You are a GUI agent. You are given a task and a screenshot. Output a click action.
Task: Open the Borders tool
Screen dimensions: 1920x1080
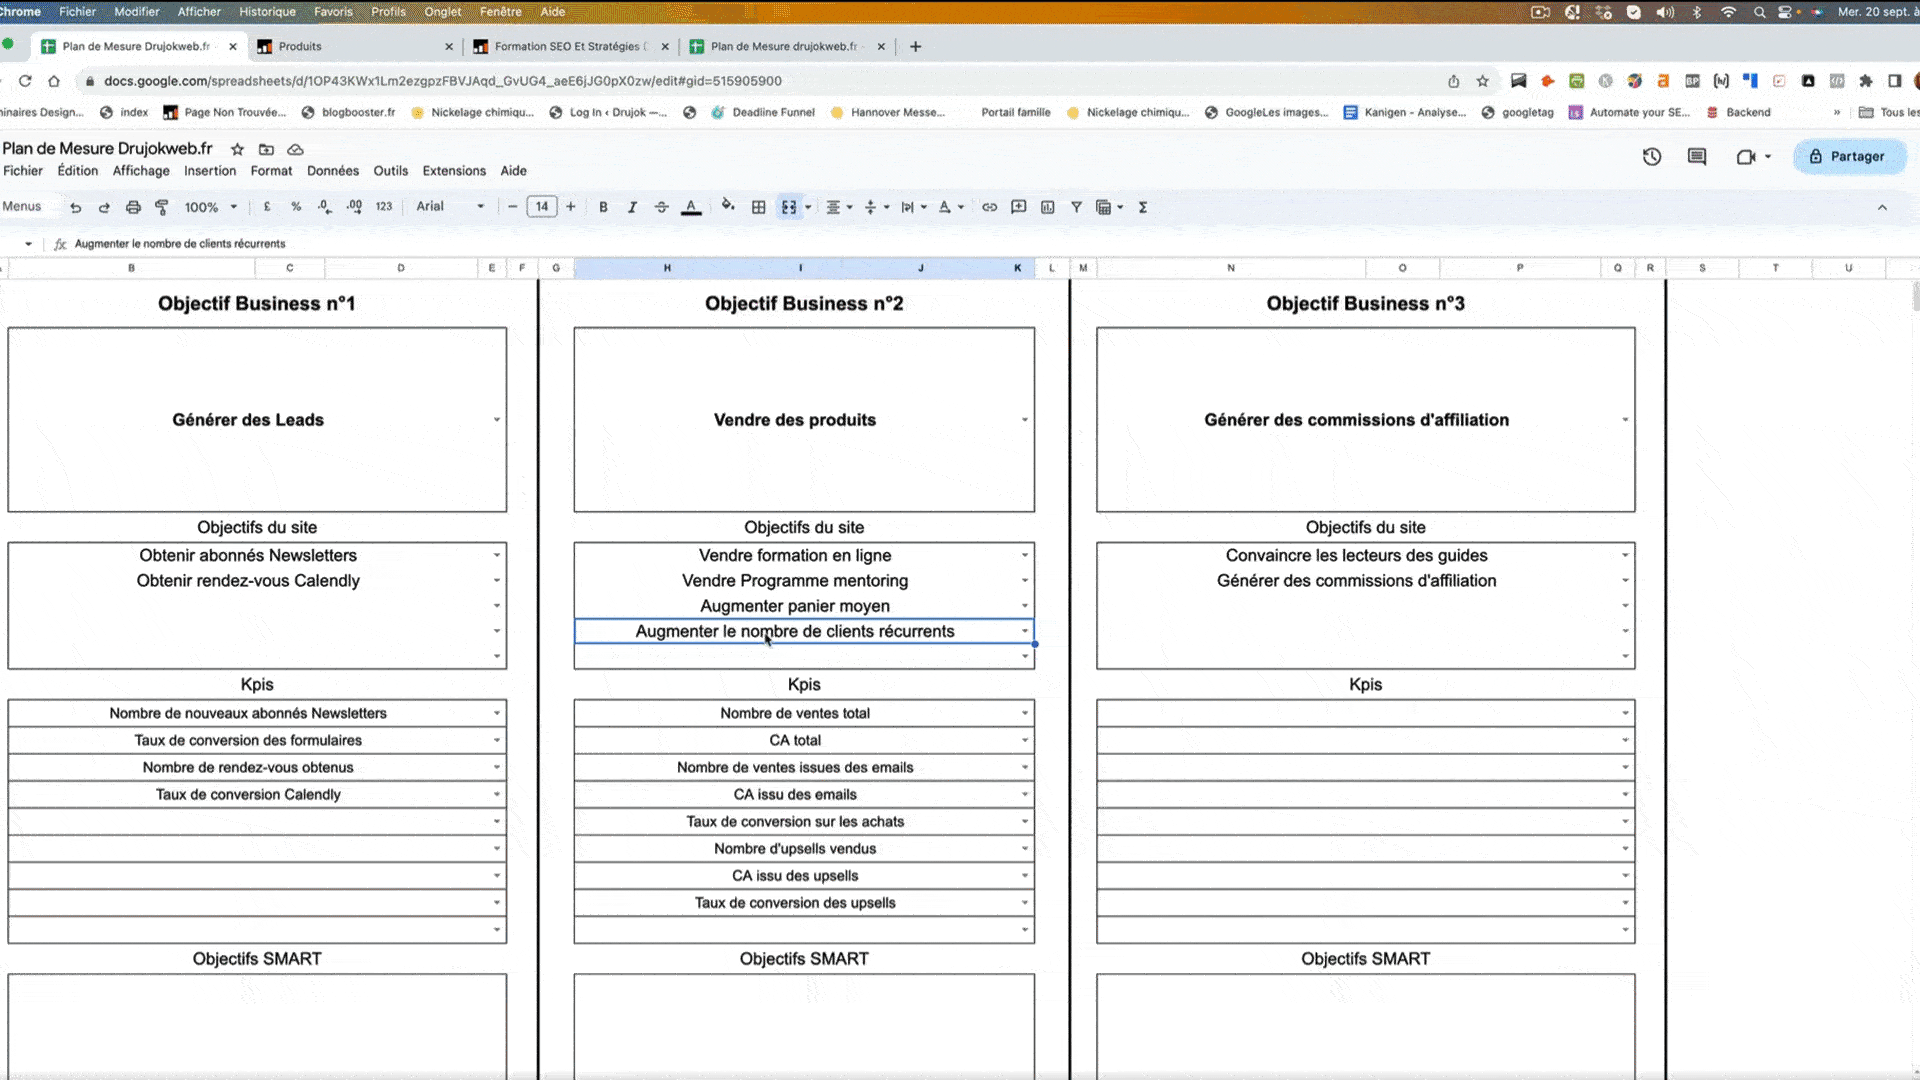pos(759,207)
